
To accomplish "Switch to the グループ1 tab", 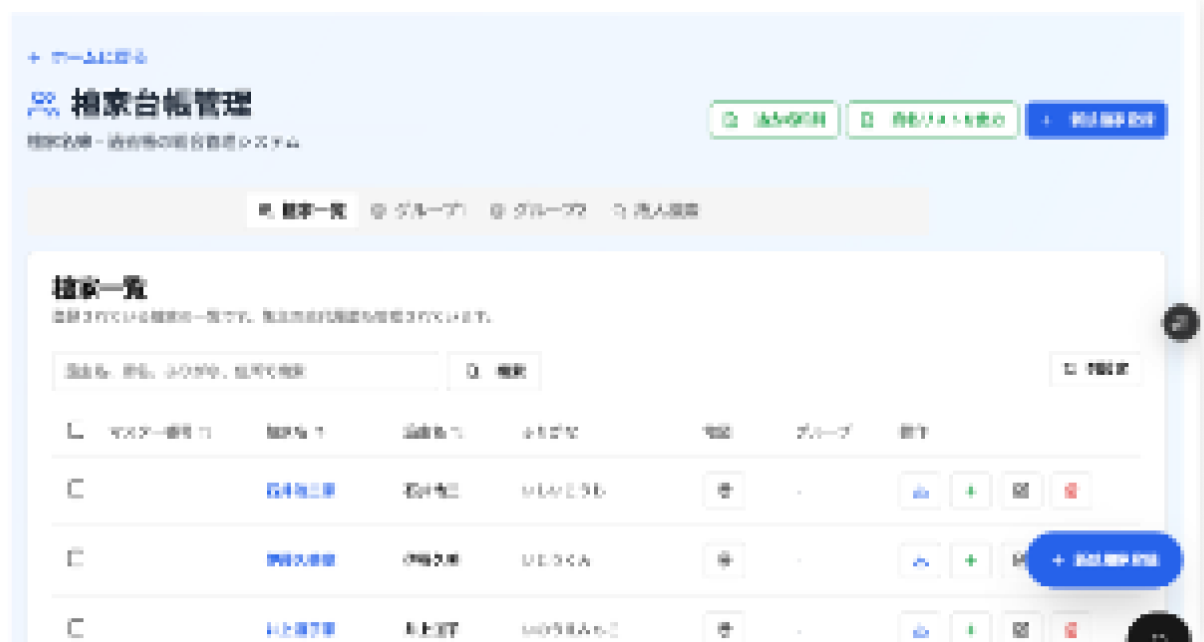I will point(418,211).
